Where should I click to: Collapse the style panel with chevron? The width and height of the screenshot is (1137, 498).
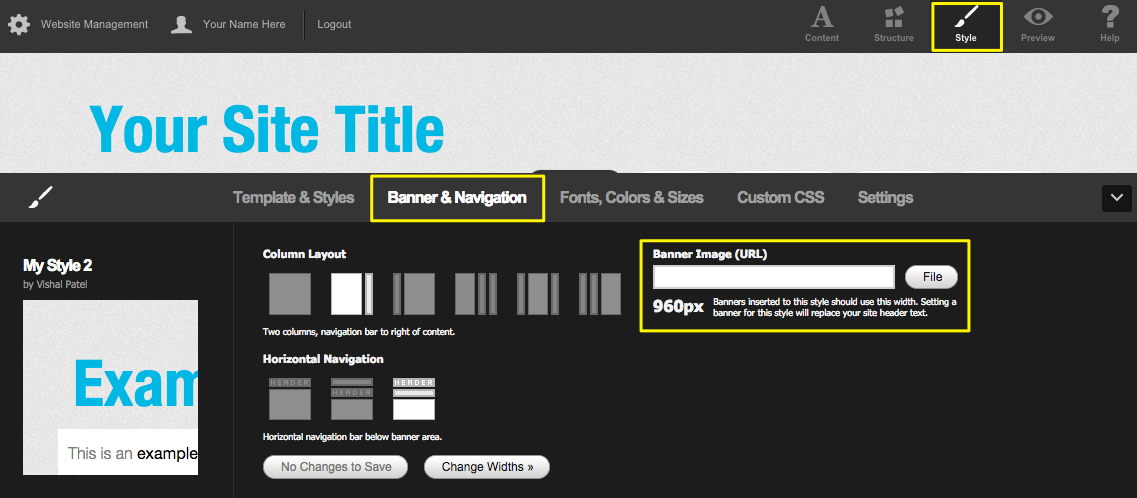pos(1116,198)
